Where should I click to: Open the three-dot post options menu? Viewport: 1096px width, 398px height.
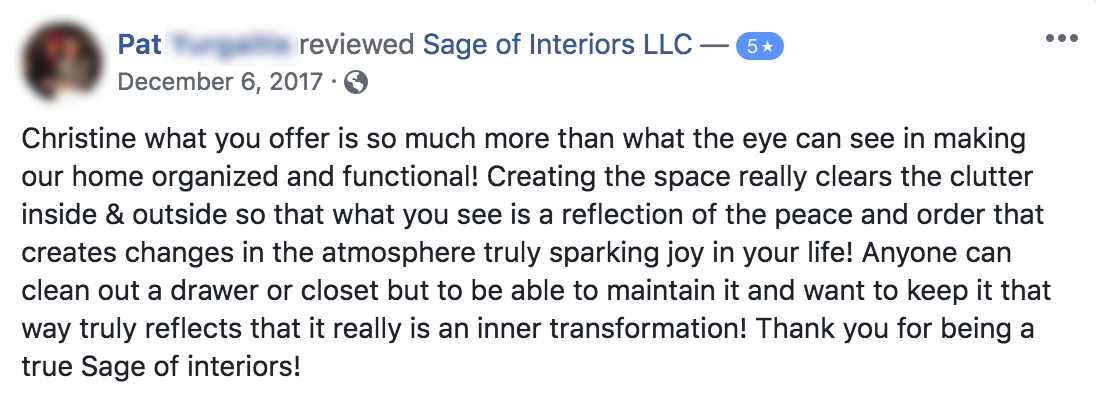pos(1062,38)
